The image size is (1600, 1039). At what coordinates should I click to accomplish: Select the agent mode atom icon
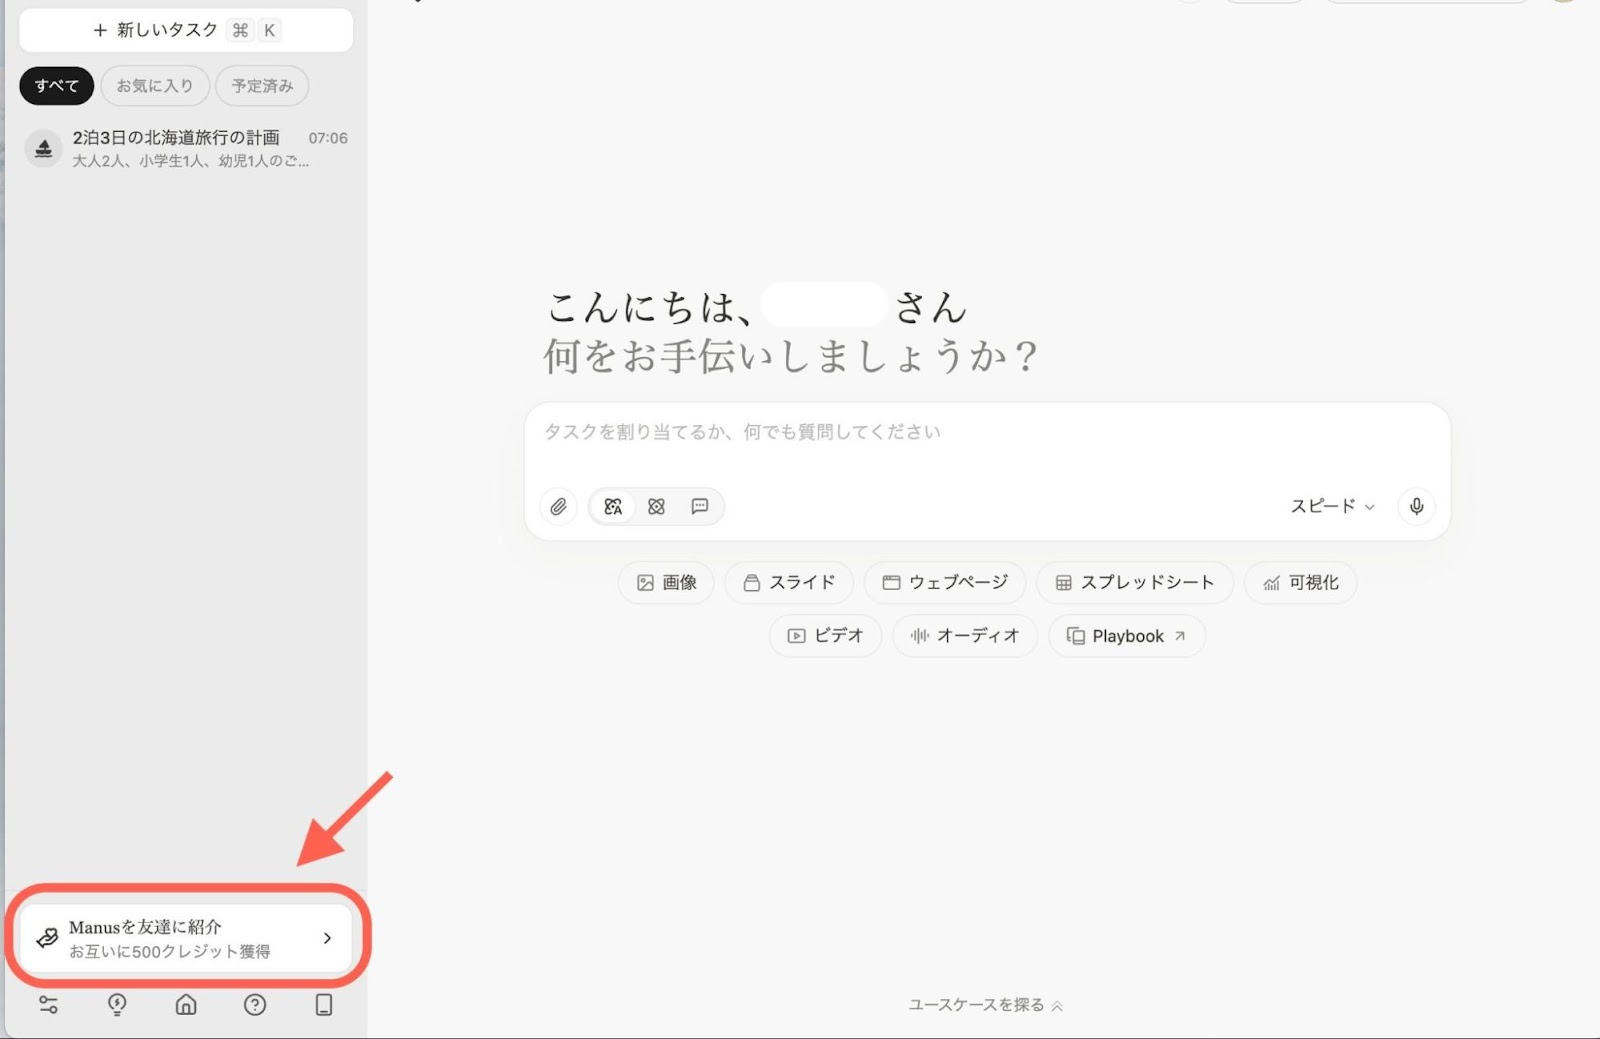(656, 507)
